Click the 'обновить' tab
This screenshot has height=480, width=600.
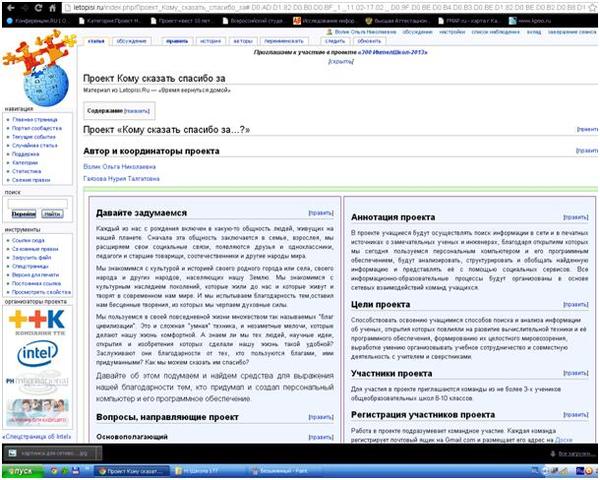click(x=369, y=41)
